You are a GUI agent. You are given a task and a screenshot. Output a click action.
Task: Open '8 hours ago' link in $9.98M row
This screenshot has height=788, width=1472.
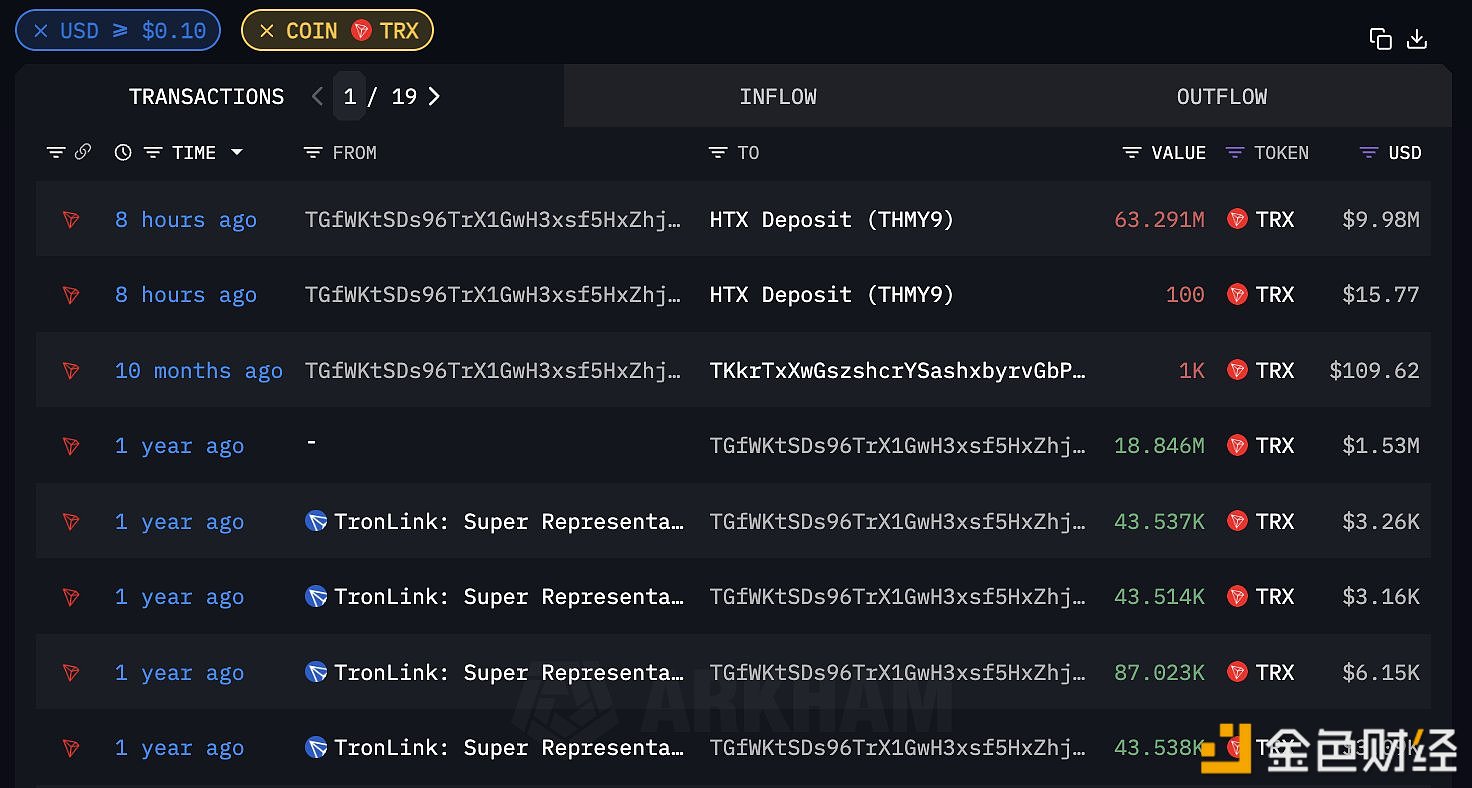[186, 220]
